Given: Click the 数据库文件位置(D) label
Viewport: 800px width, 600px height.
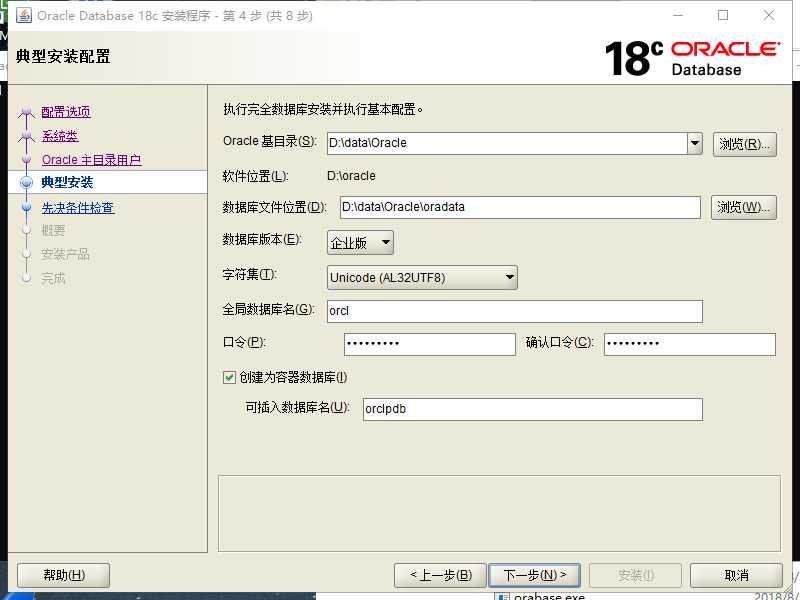Looking at the screenshot, I should click(274, 207).
